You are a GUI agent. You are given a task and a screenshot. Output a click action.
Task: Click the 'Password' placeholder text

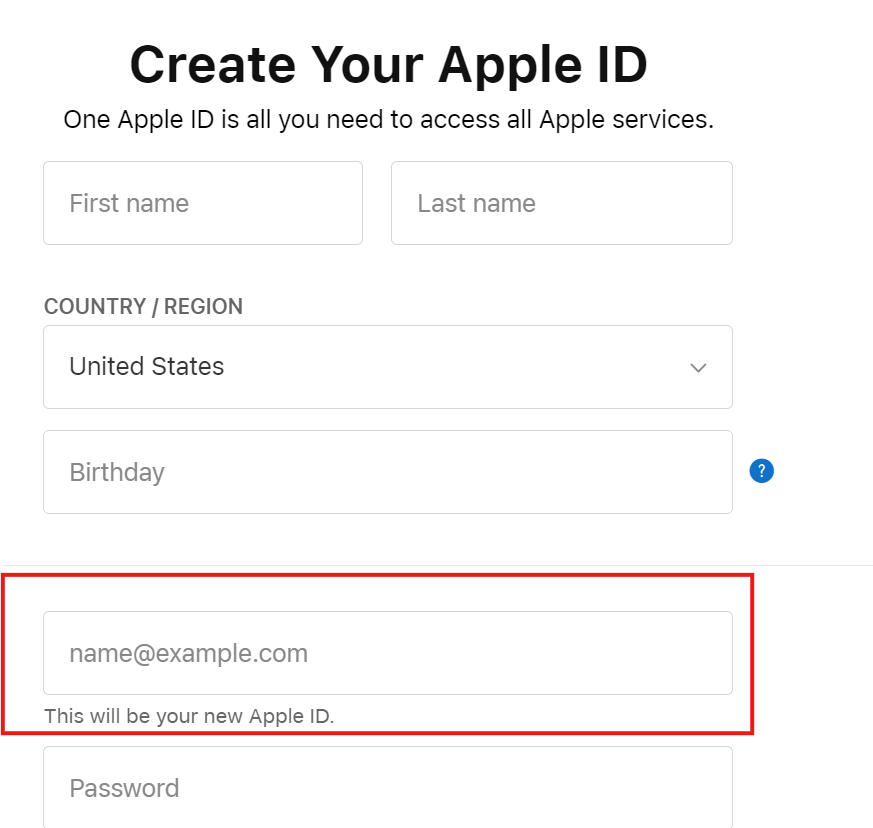pos(124,788)
